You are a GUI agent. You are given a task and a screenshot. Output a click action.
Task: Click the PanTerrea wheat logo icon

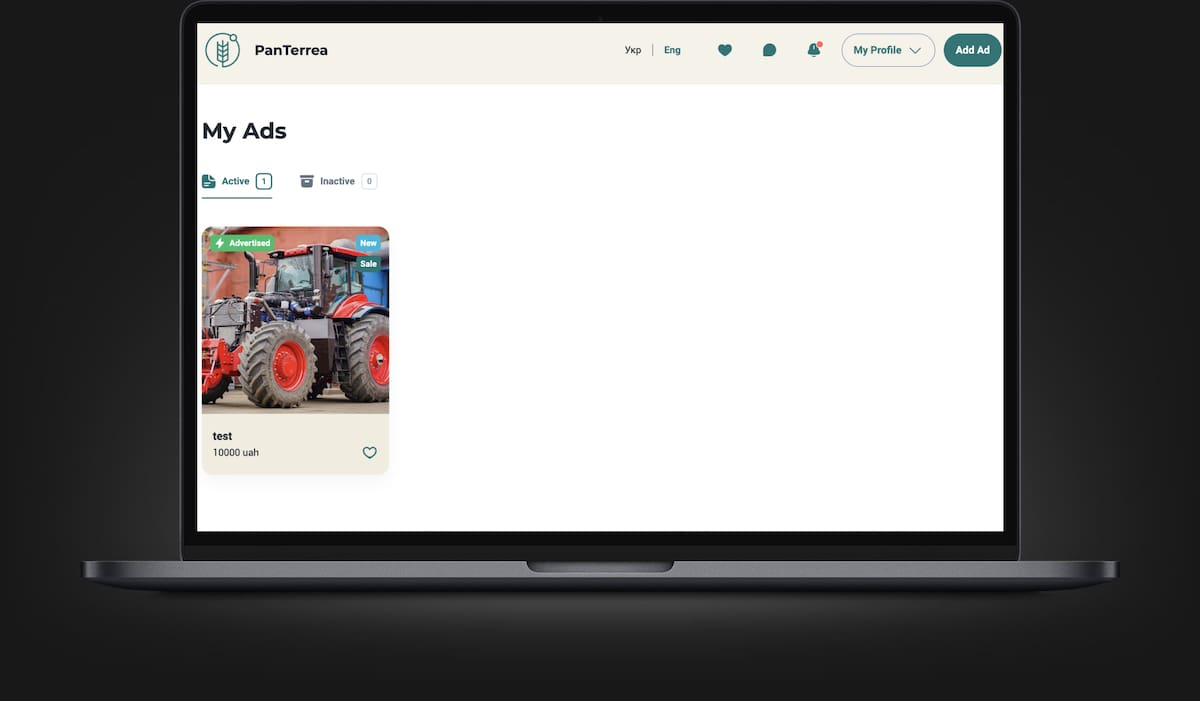point(222,50)
